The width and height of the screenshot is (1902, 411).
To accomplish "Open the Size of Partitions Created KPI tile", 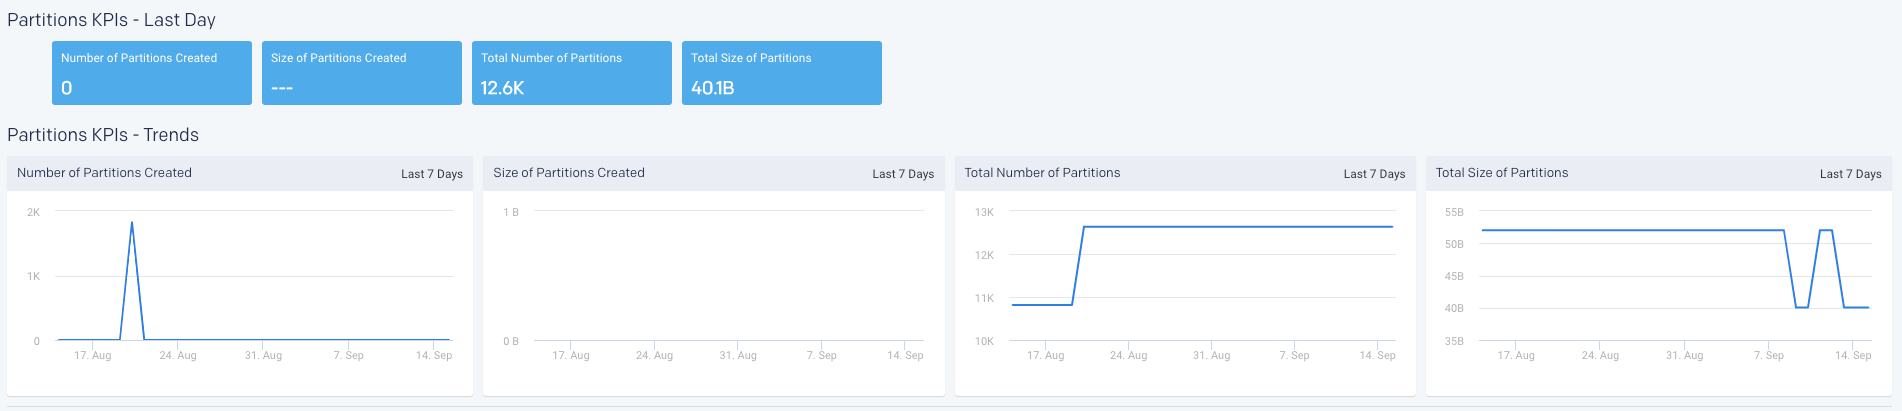I will coord(362,73).
